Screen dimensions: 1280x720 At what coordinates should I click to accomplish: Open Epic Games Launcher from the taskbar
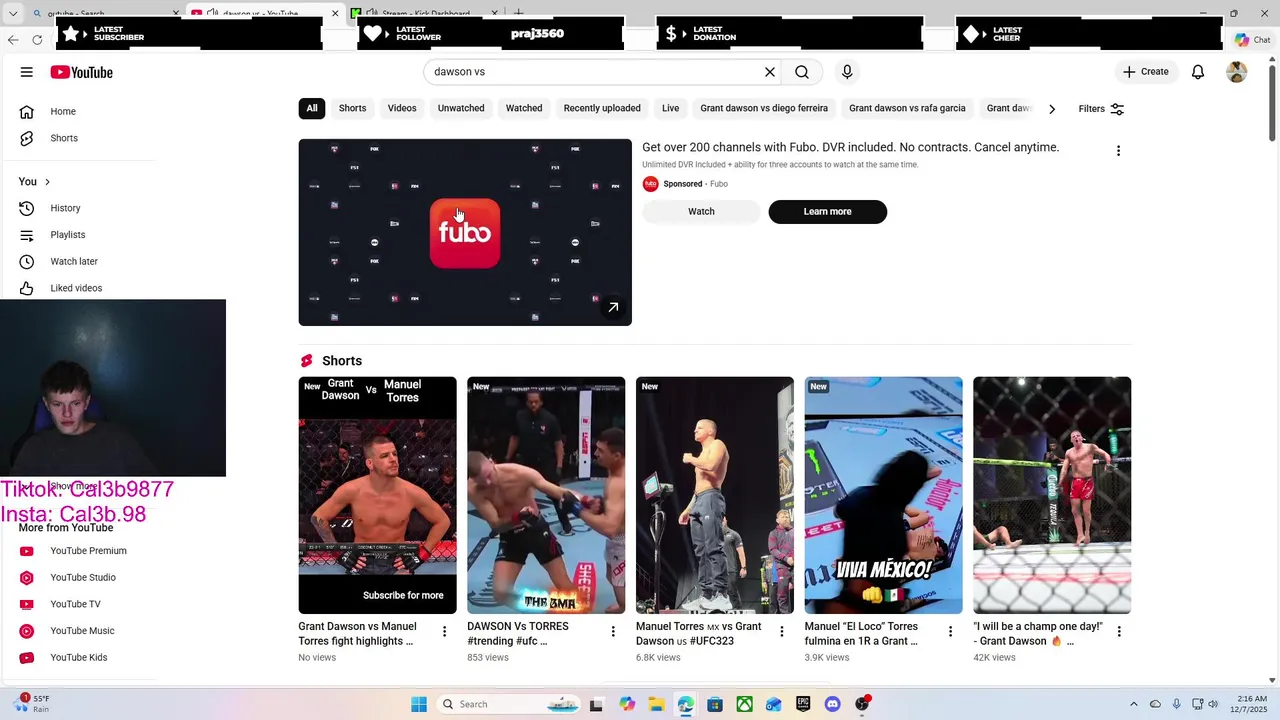point(803,704)
